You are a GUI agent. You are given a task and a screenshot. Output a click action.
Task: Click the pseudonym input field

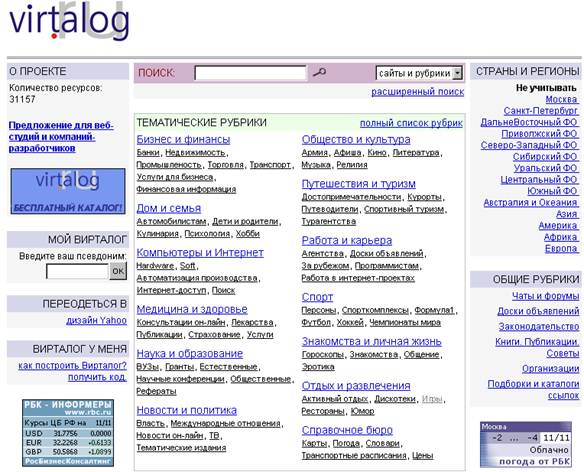77,271
